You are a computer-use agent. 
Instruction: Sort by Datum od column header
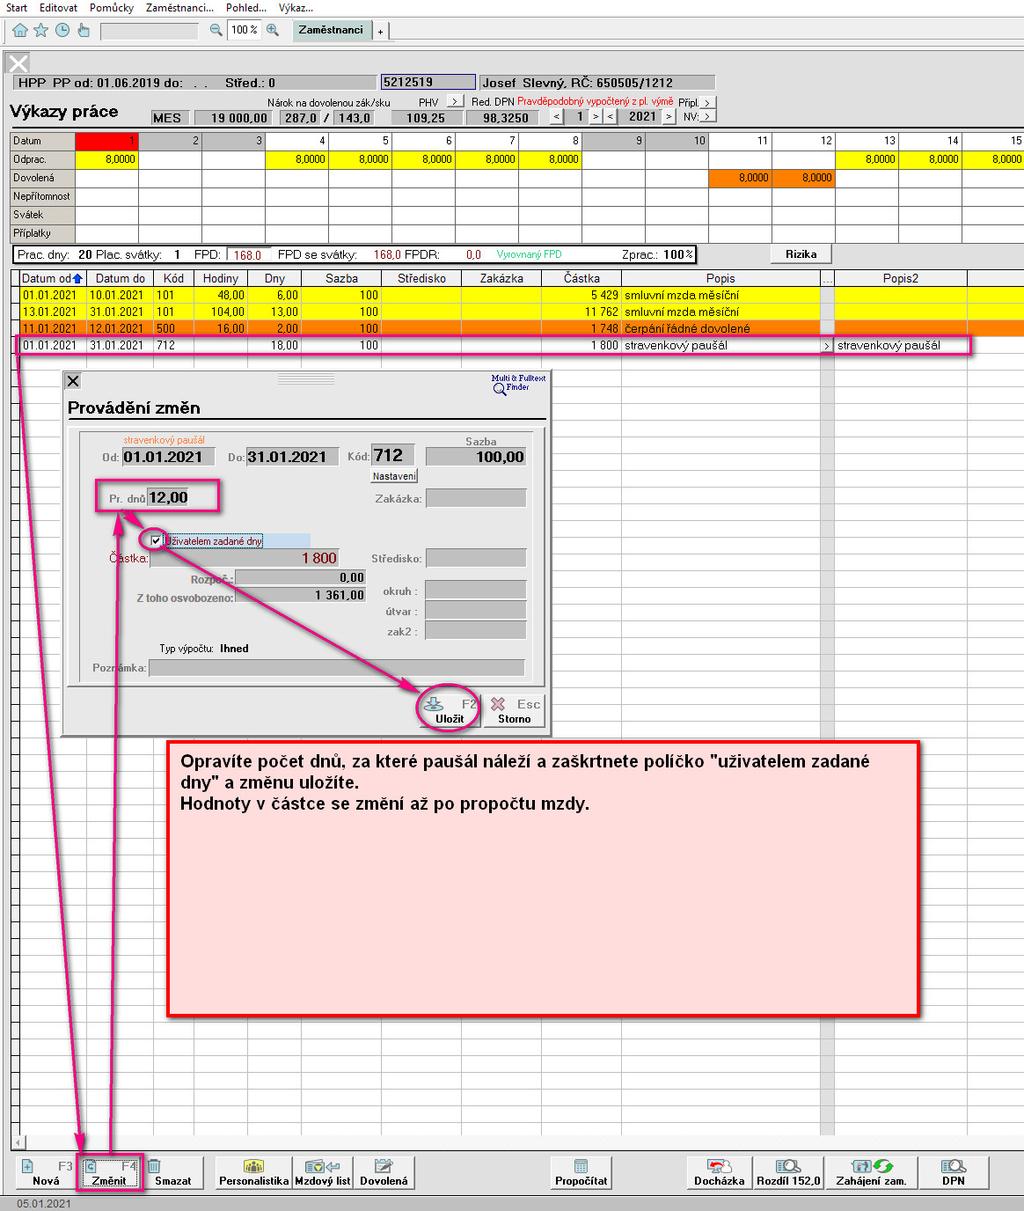(52, 278)
